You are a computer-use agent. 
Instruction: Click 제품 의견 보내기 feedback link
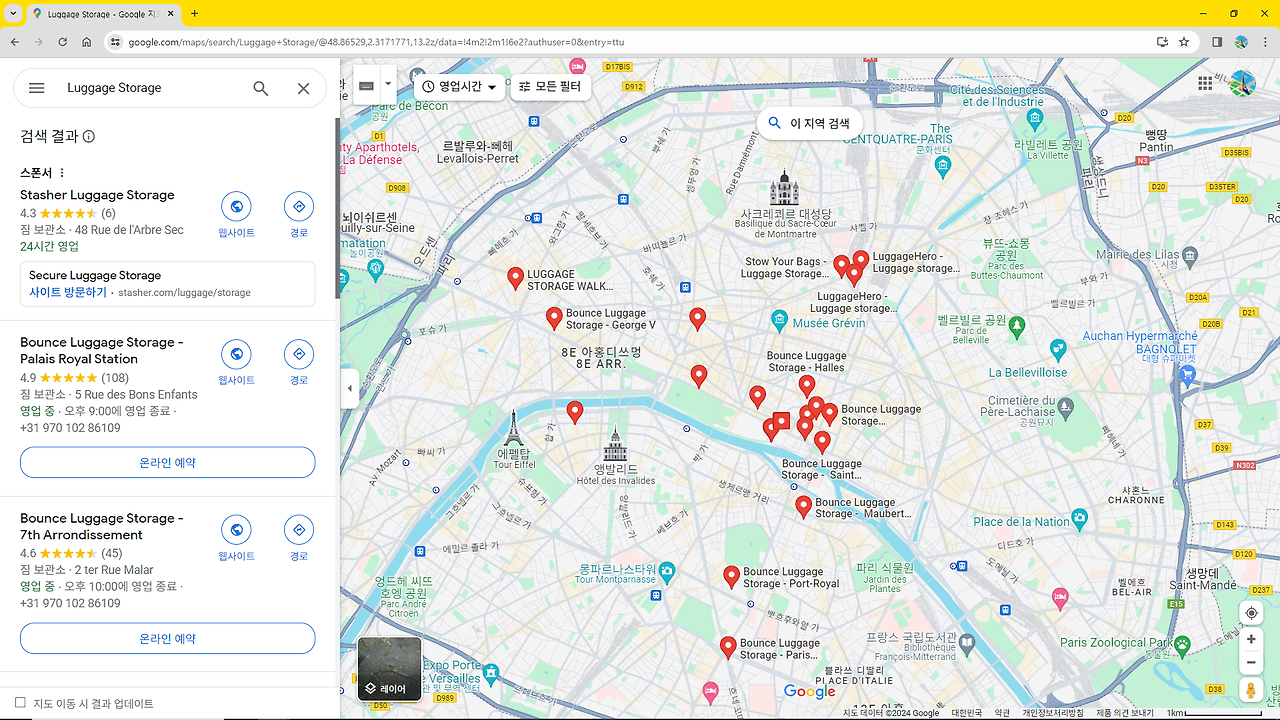tap(1125, 713)
